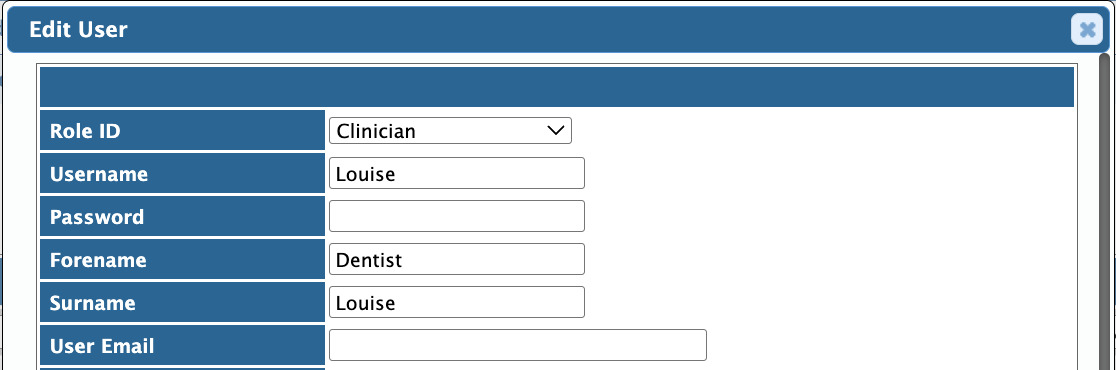Click the Password label cell

182,216
